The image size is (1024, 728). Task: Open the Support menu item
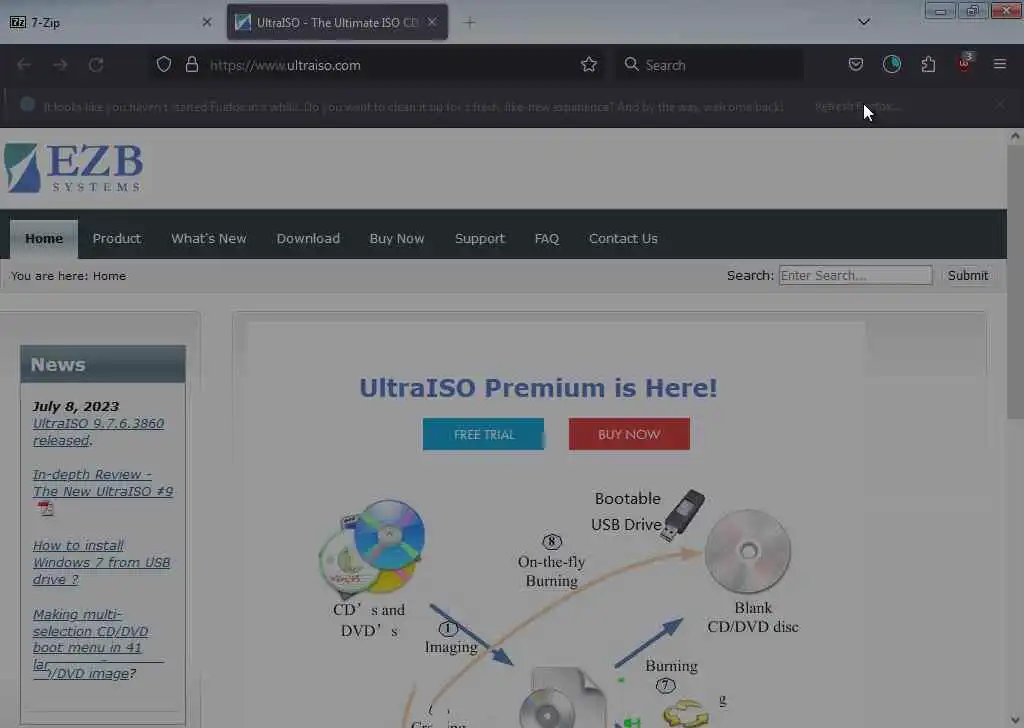480,239
